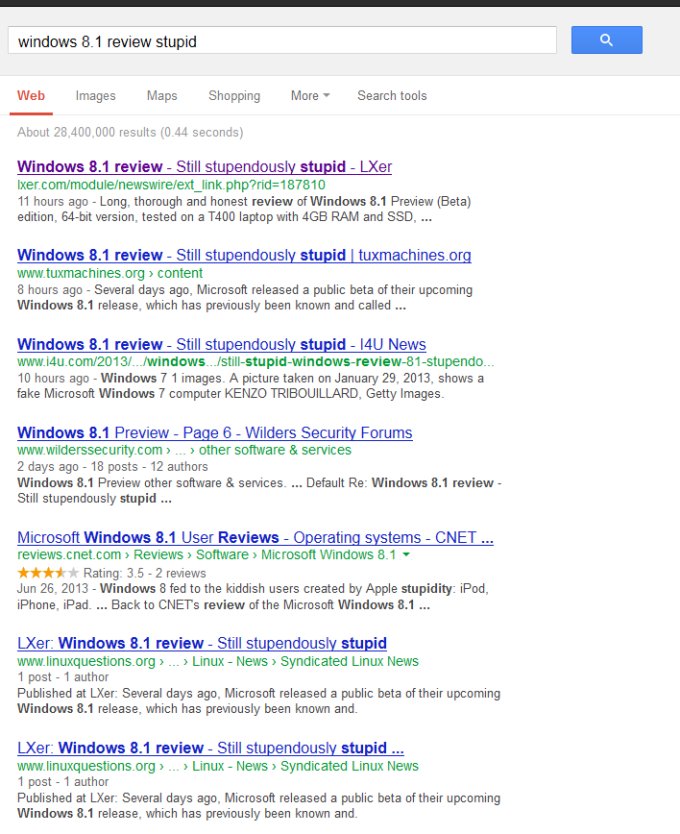Expand the green arrow next to CNET URL
Image resolution: width=680 pixels, height=834 pixels.
click(407, 554)
